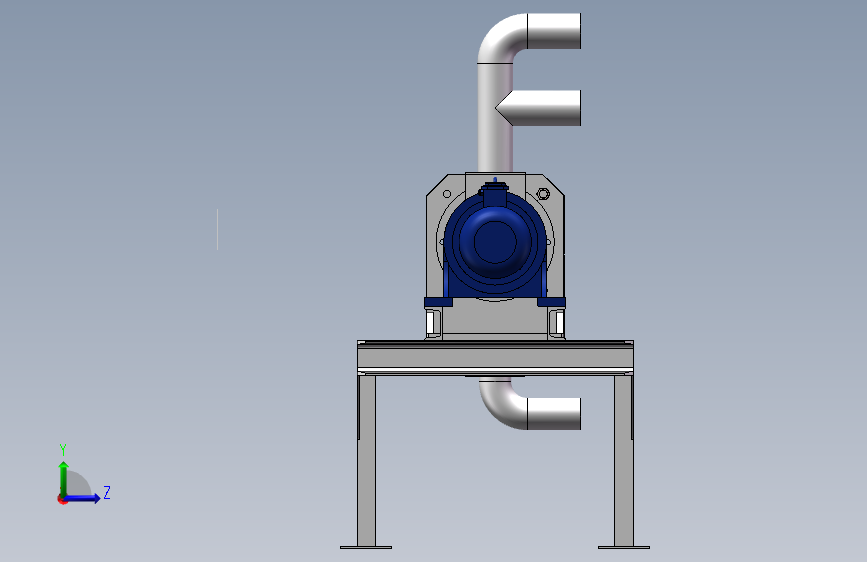
Task: Click the blue Z axis arrow of the triad
Action: coord(82,498)
